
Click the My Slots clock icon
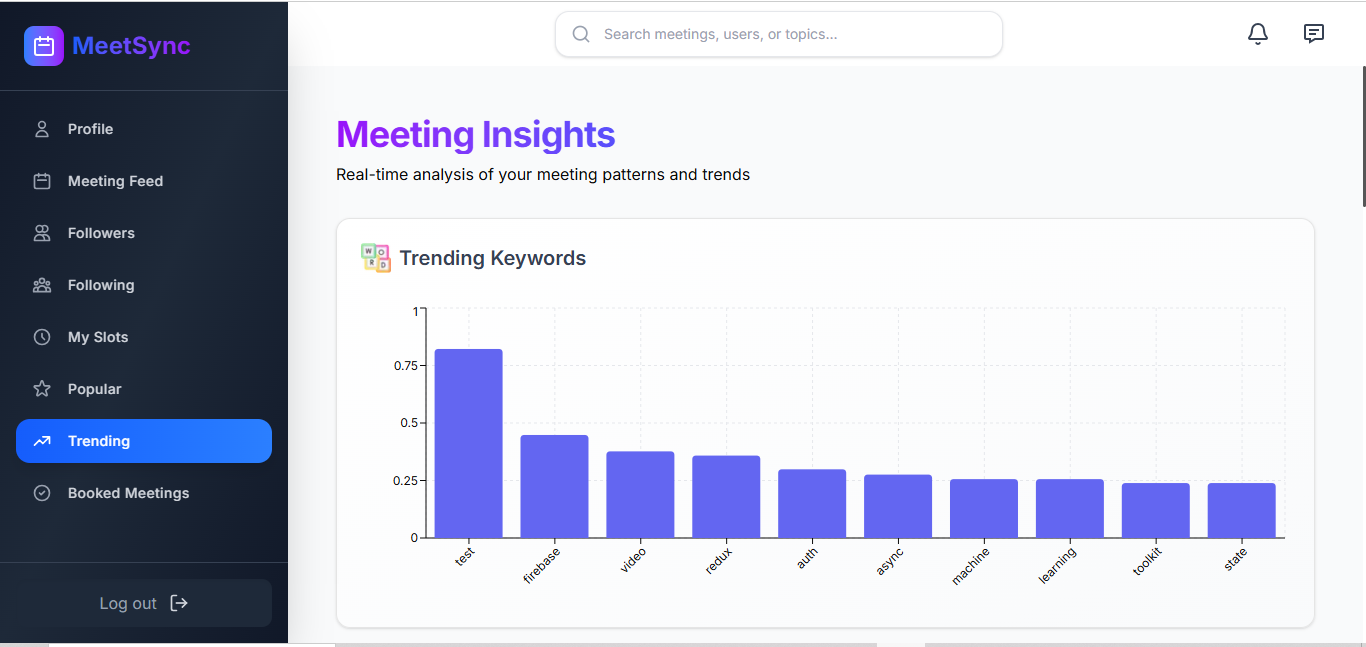click(x=42, y=337)
